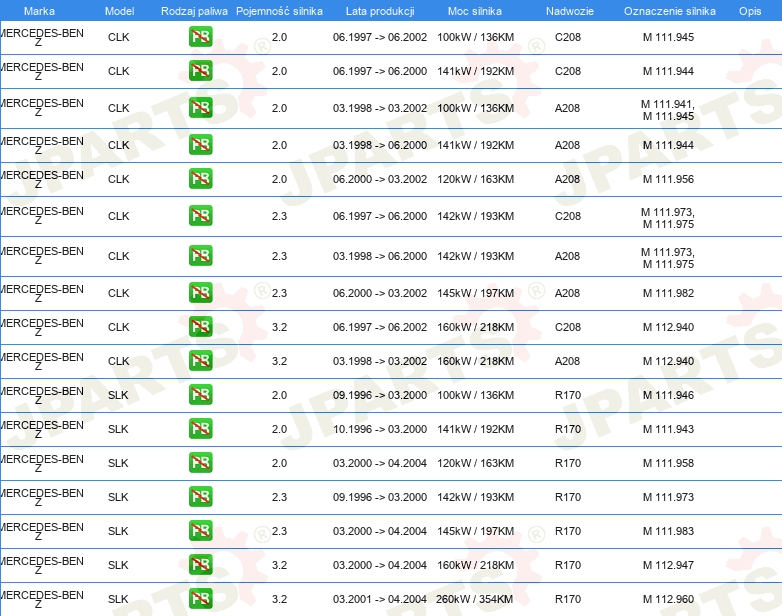Click 120kW / 163KM in the CLK row
782x616 pixels.
475,179
